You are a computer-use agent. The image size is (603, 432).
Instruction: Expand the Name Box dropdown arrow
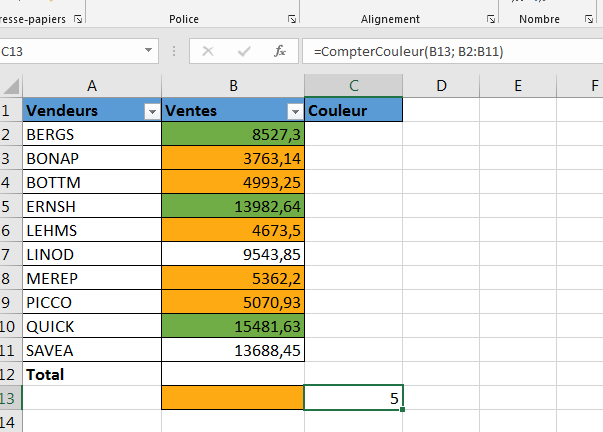[x=149, y=51]
